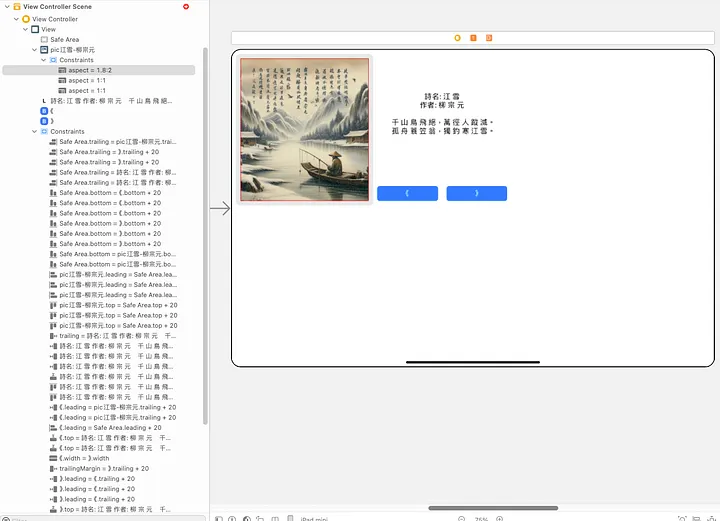Click the storyboard entry point arrow

click(220, 208)
